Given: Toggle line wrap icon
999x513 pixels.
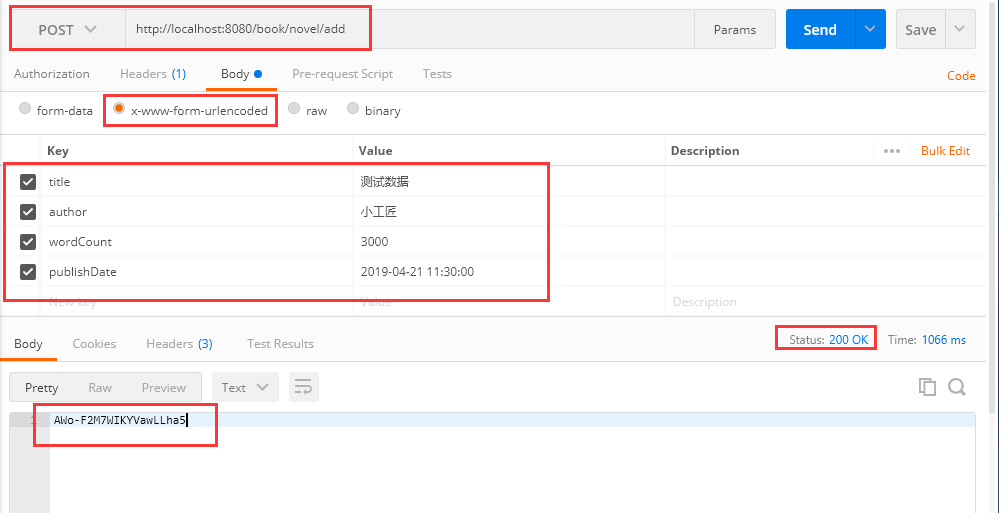Looking at the screenshot, I should (x=304, y=387).
